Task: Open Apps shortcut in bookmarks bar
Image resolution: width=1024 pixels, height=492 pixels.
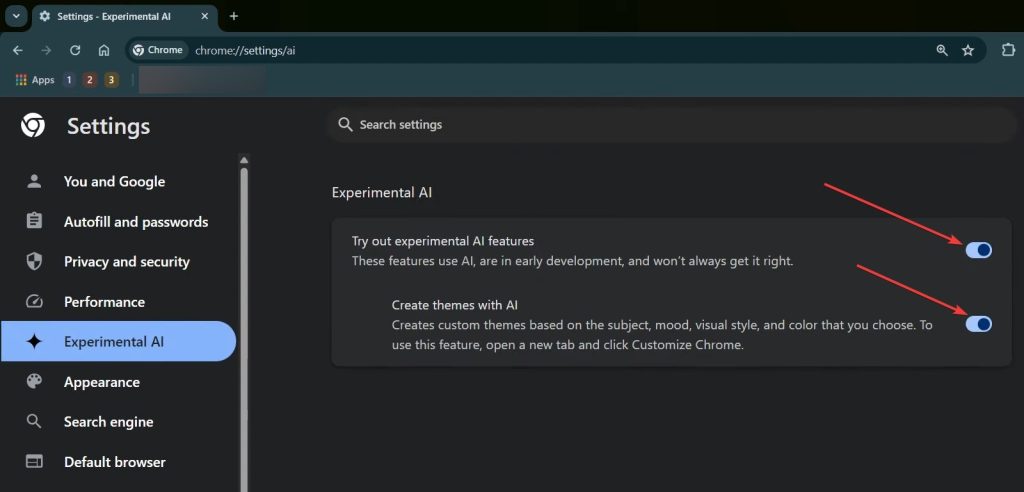Action: pos(35,80)
